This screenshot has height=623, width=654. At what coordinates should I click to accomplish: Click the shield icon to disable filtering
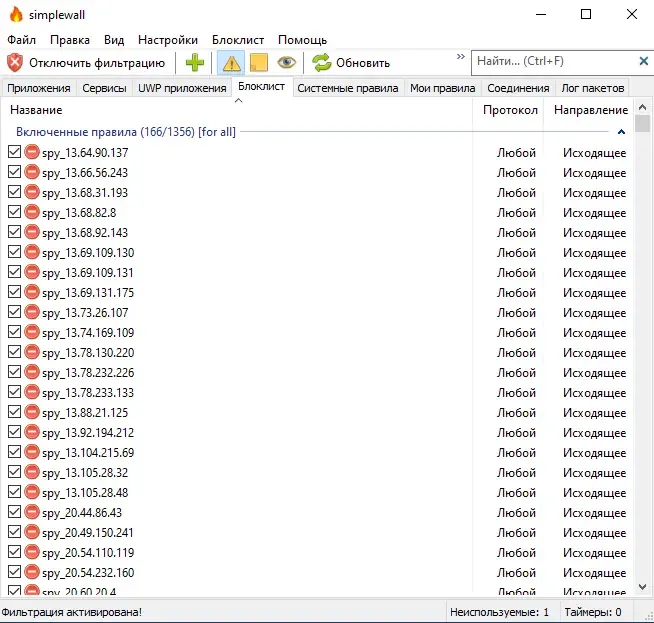15,63
